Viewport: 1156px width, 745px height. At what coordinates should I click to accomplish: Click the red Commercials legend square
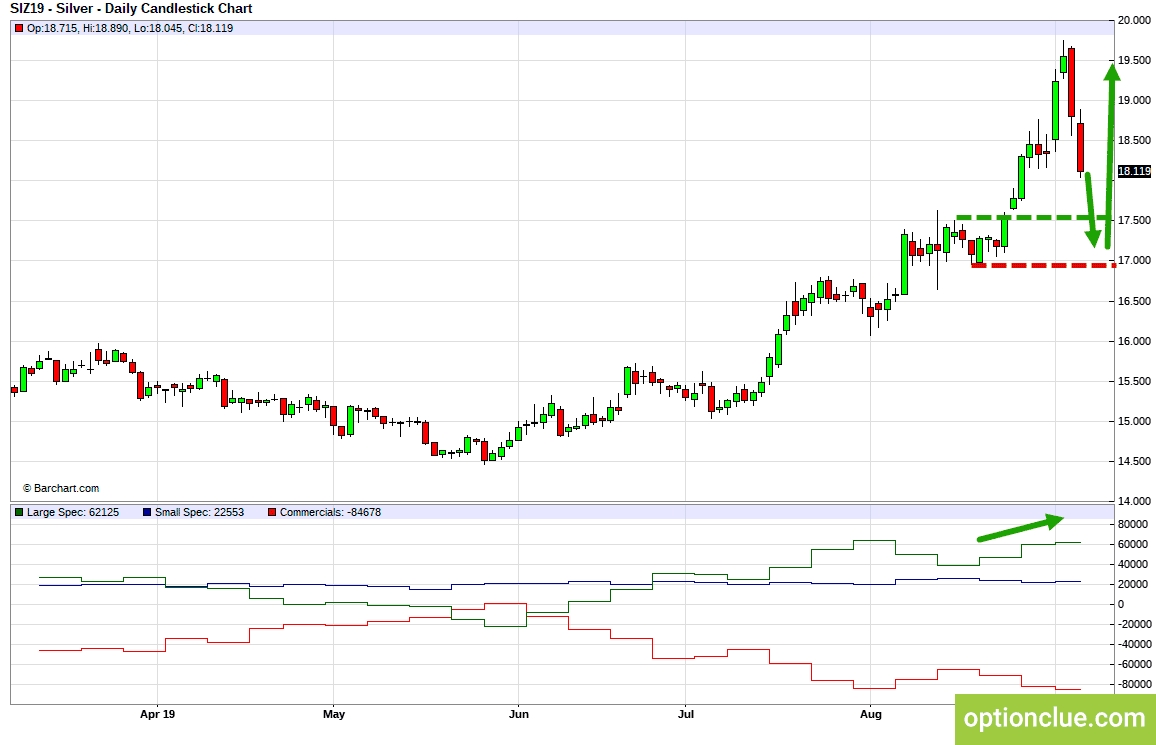pos(272,512)
